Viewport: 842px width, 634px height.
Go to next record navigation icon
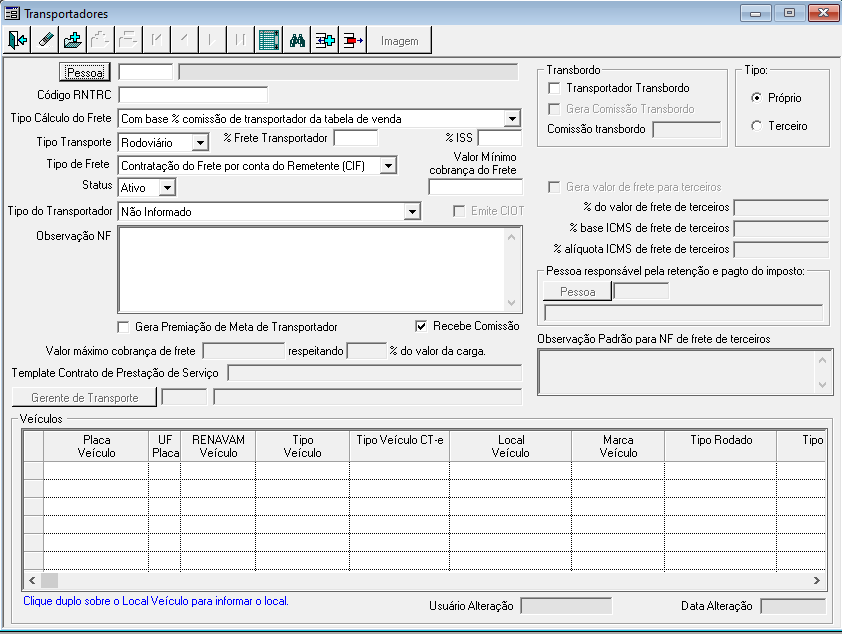pyautogui.click(x=212, y=40)
